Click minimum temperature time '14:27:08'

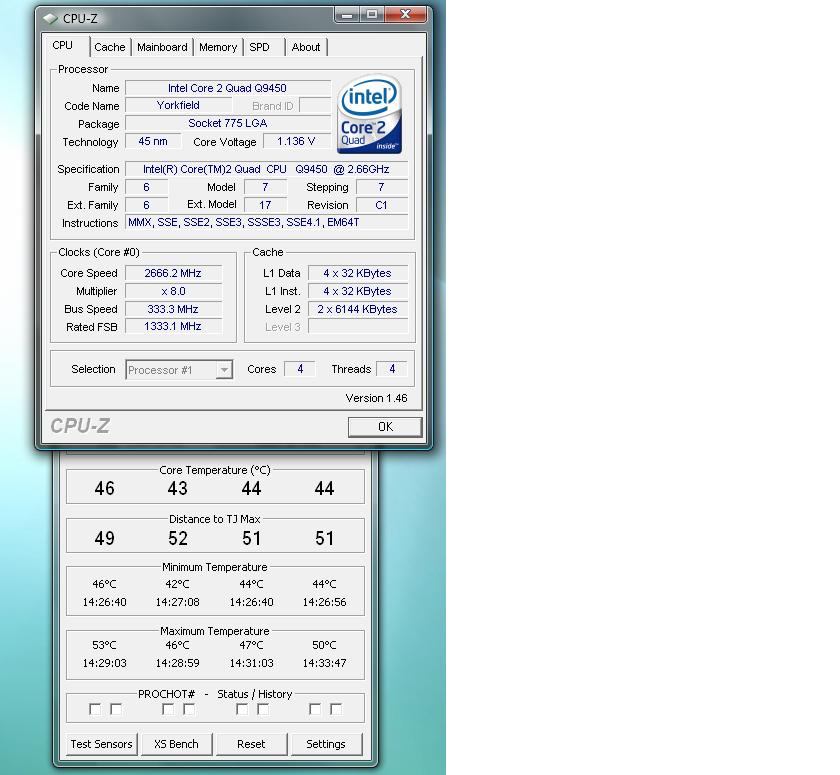pos(177,602)
